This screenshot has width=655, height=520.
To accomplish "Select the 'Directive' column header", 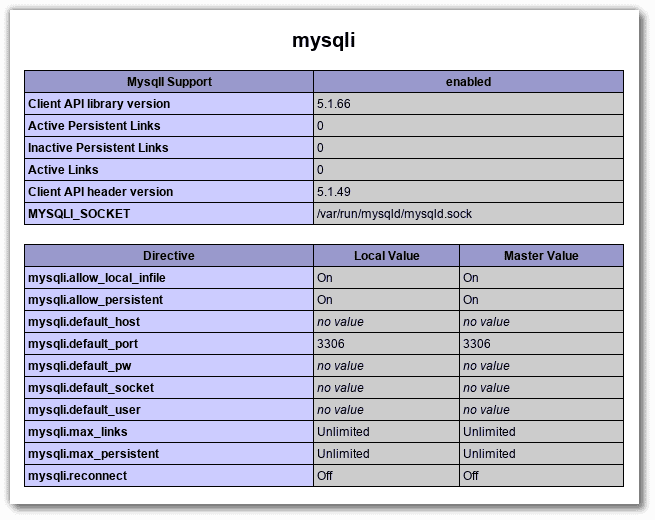I will pos(169,256).
